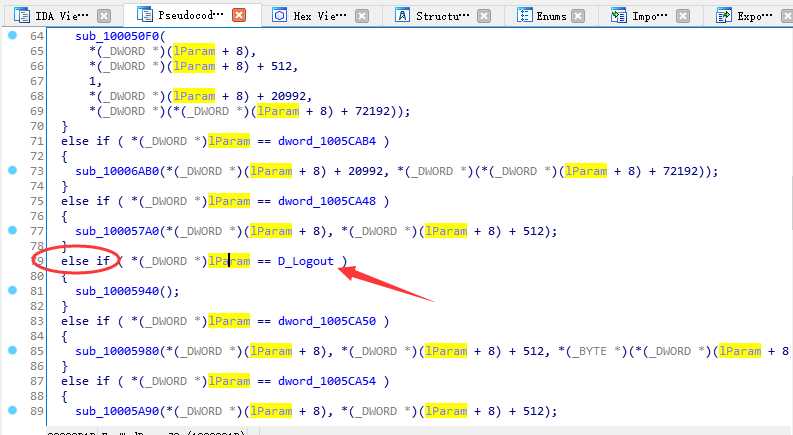
Task: Click line number 72
Action: [36, 156]
